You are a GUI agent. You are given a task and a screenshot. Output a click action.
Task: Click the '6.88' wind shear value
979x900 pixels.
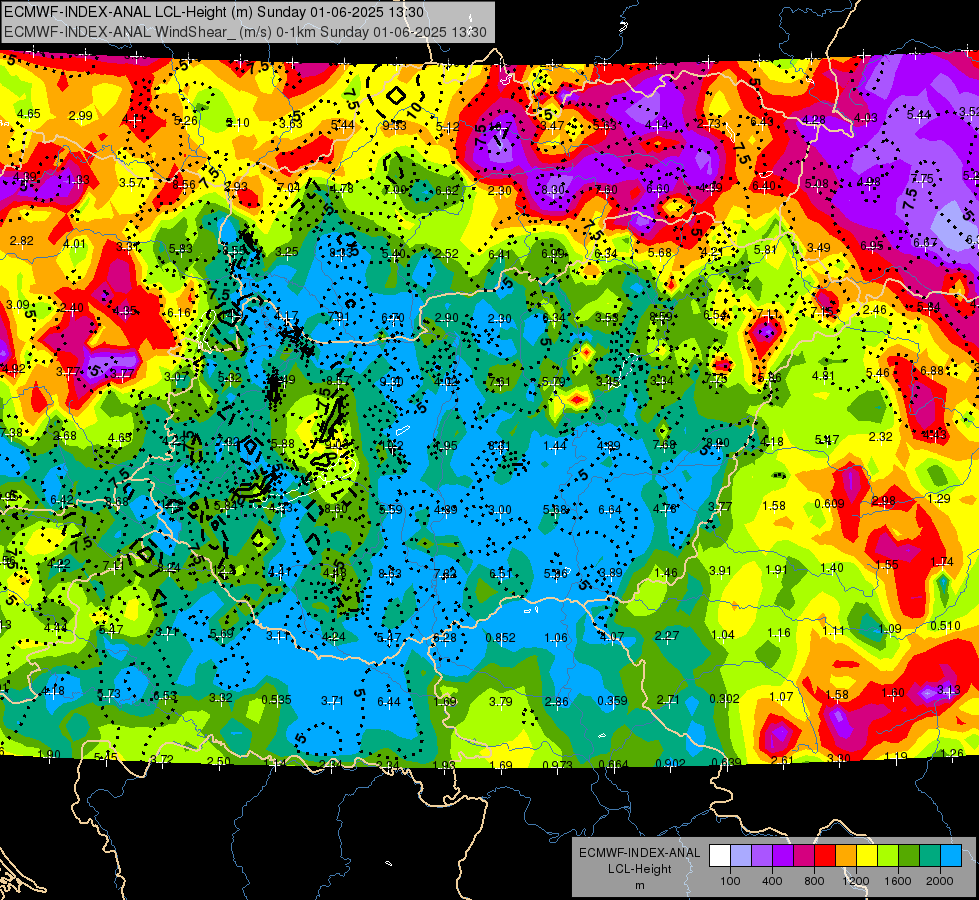click(x=932, y=370)
